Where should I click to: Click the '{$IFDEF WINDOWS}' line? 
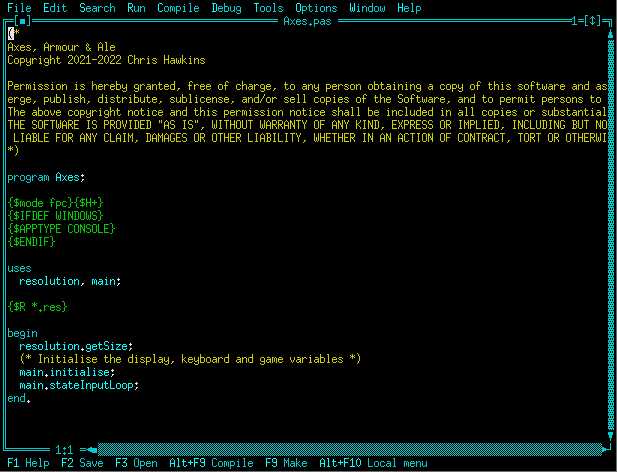pyautogui.click(x=55, y=216)
